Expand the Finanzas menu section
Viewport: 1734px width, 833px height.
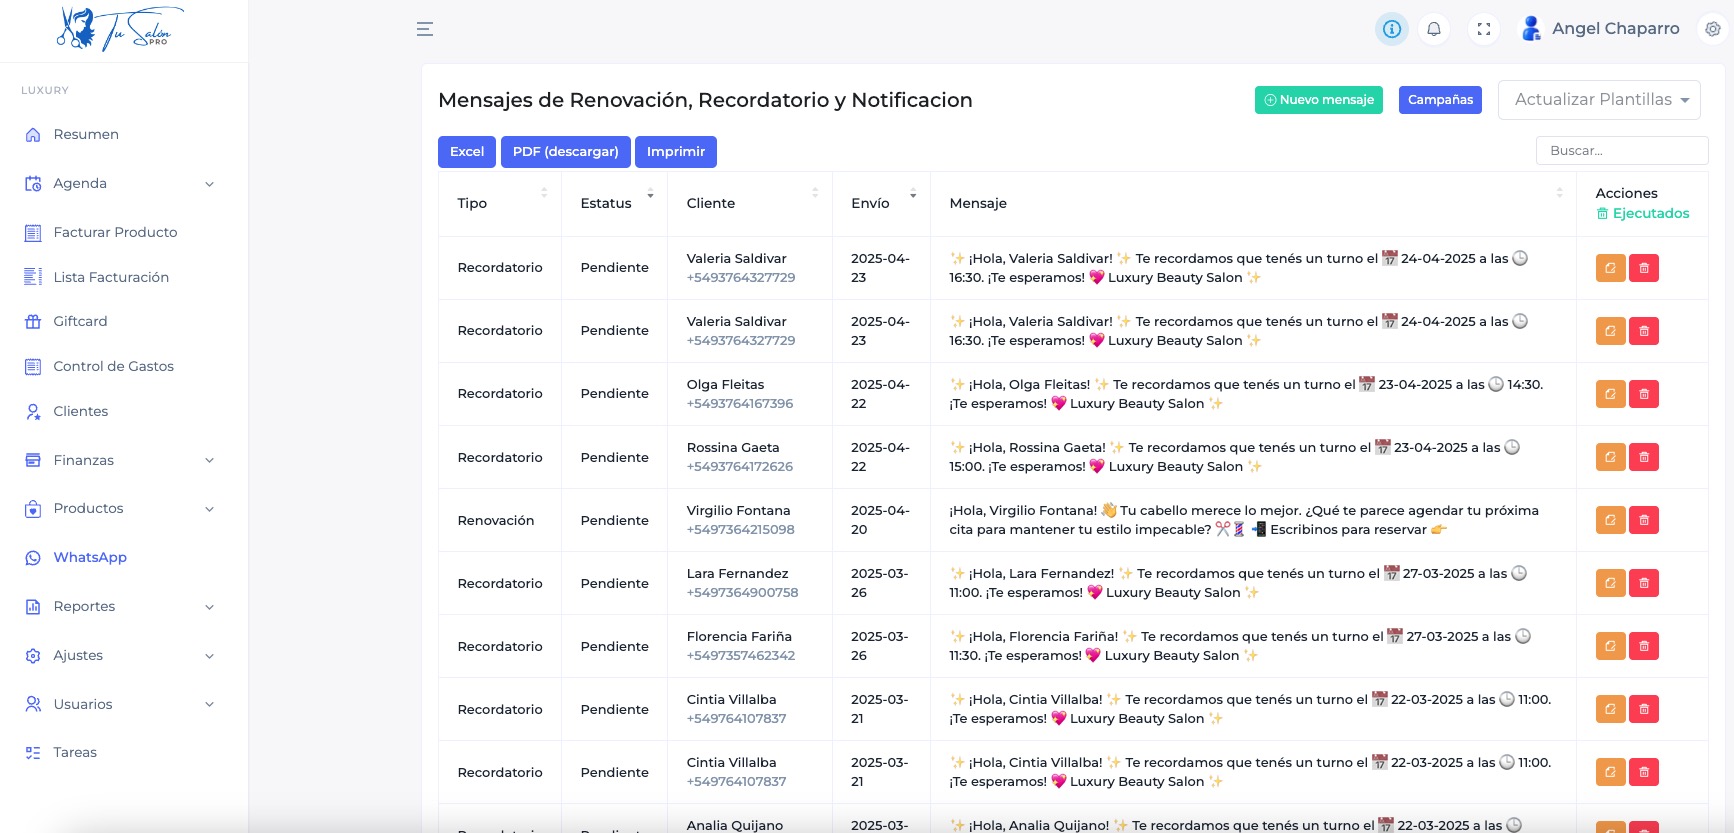(x=120, y=460)
